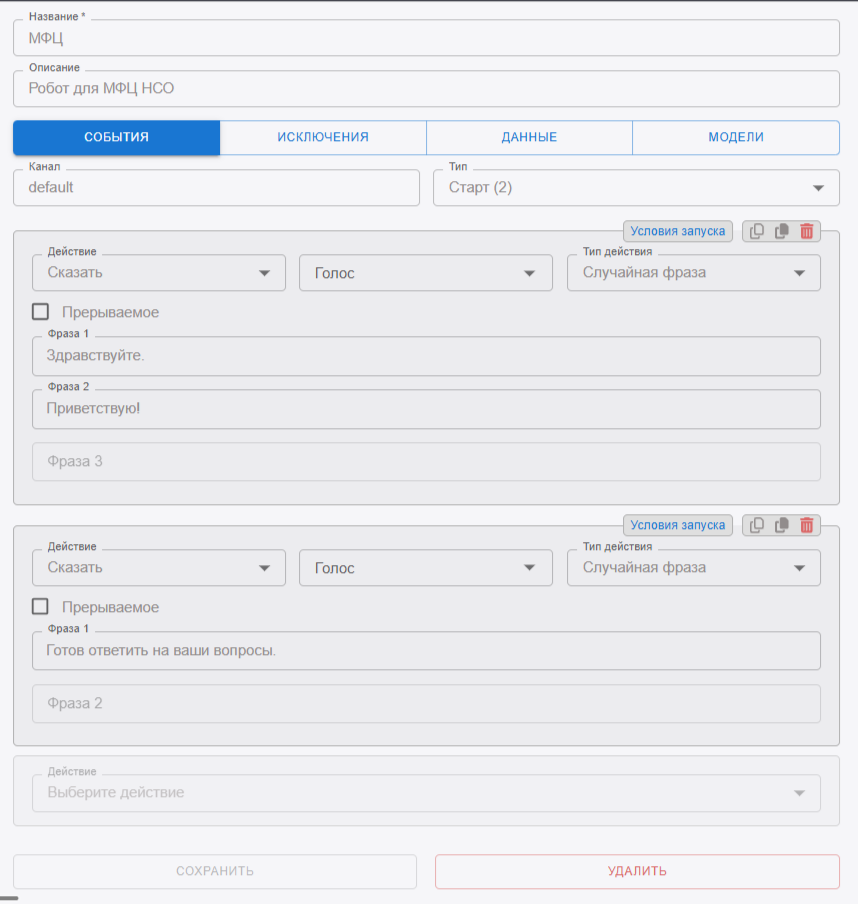Delete the second action block with the red trash icon

[806, 525]
